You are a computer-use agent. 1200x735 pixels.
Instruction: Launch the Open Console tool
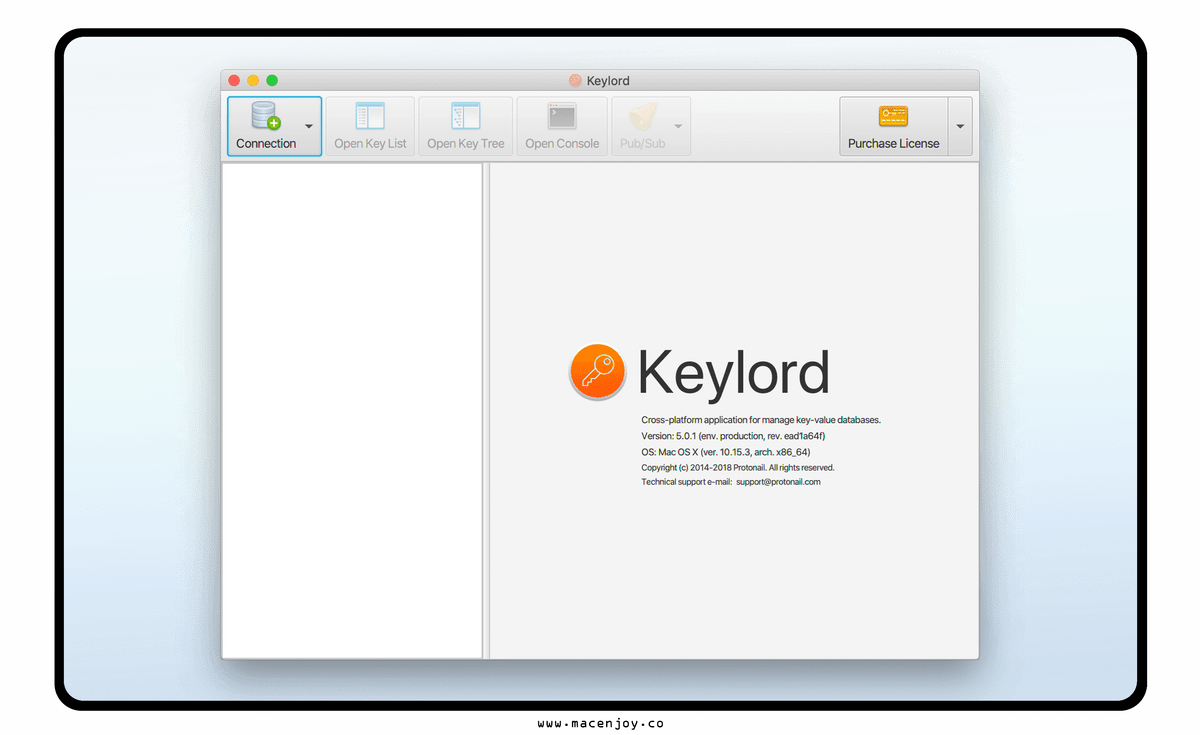(562, 126)
